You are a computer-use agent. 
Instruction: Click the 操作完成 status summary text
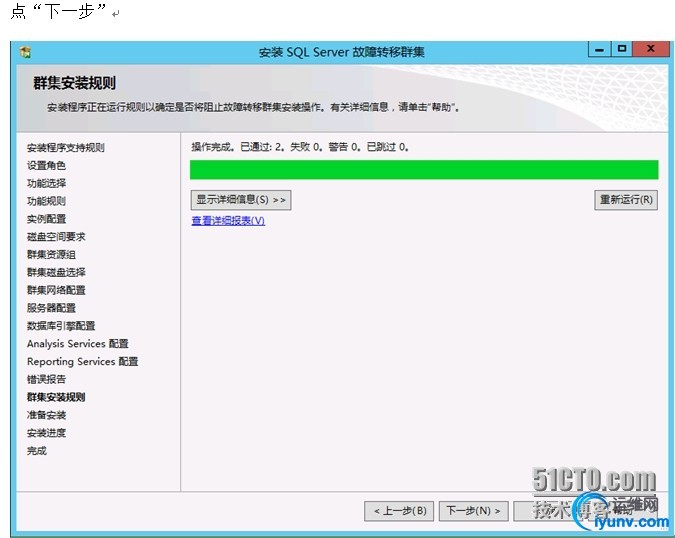tap(300, 147)
